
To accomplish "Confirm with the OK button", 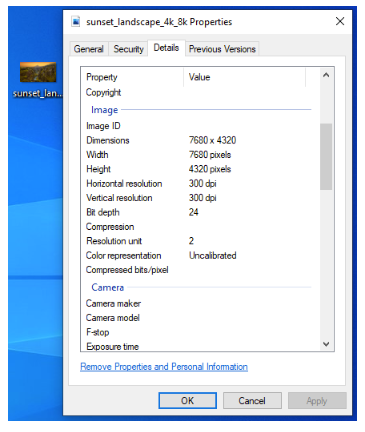I will tap(187, 400).
